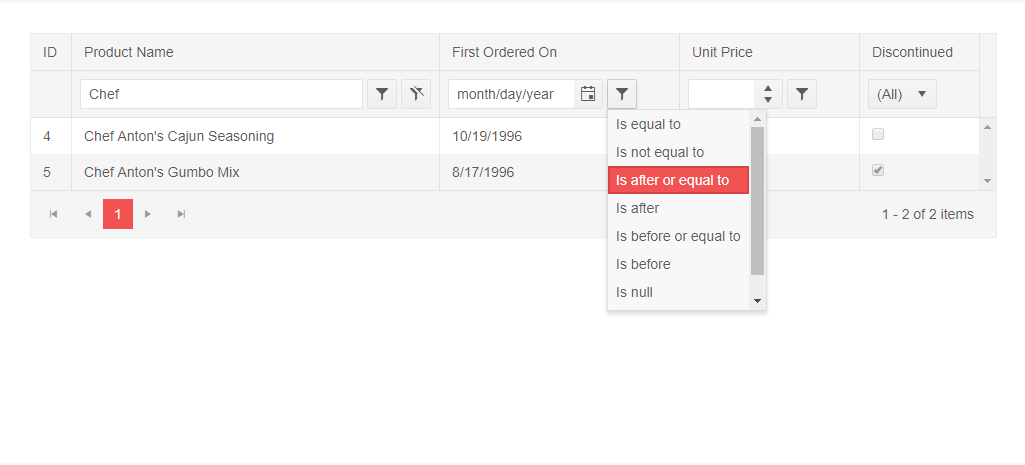Open the date picker calendar icon
1025x465 pixels.
[588, 94]
